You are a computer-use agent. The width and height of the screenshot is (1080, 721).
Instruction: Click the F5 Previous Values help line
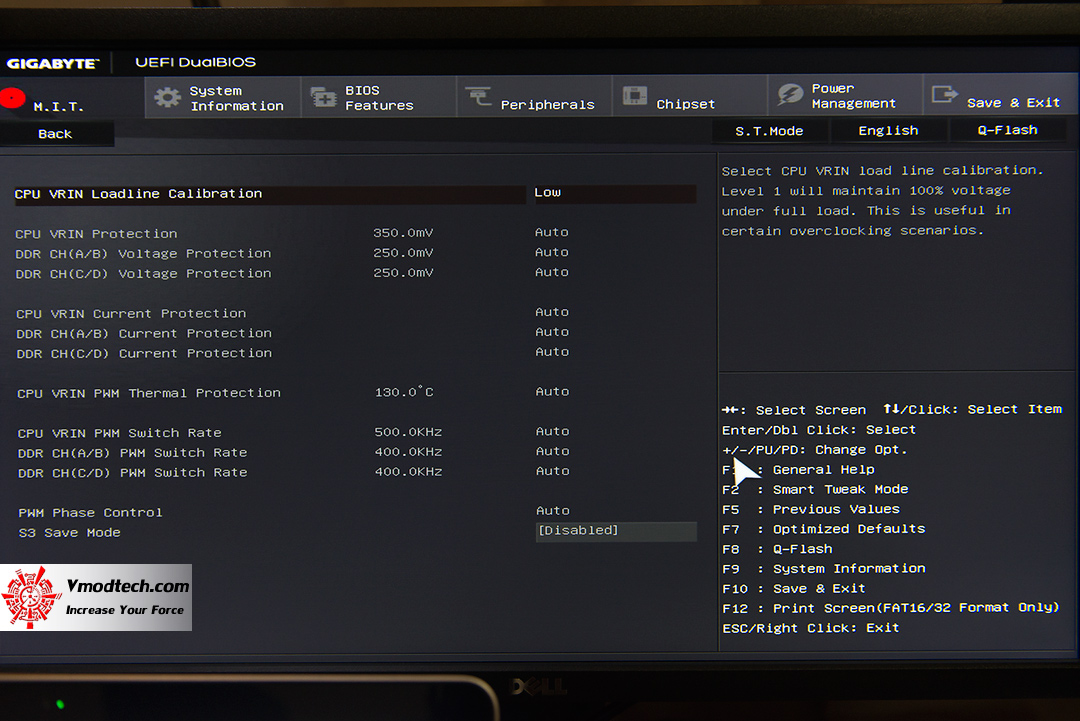click(811, 510)
